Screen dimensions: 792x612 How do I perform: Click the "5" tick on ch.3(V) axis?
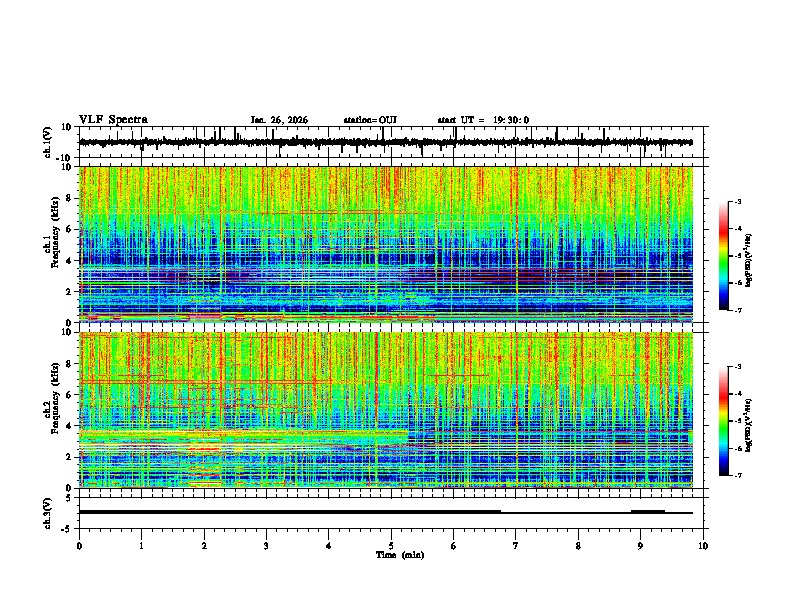tap(69, 498)
